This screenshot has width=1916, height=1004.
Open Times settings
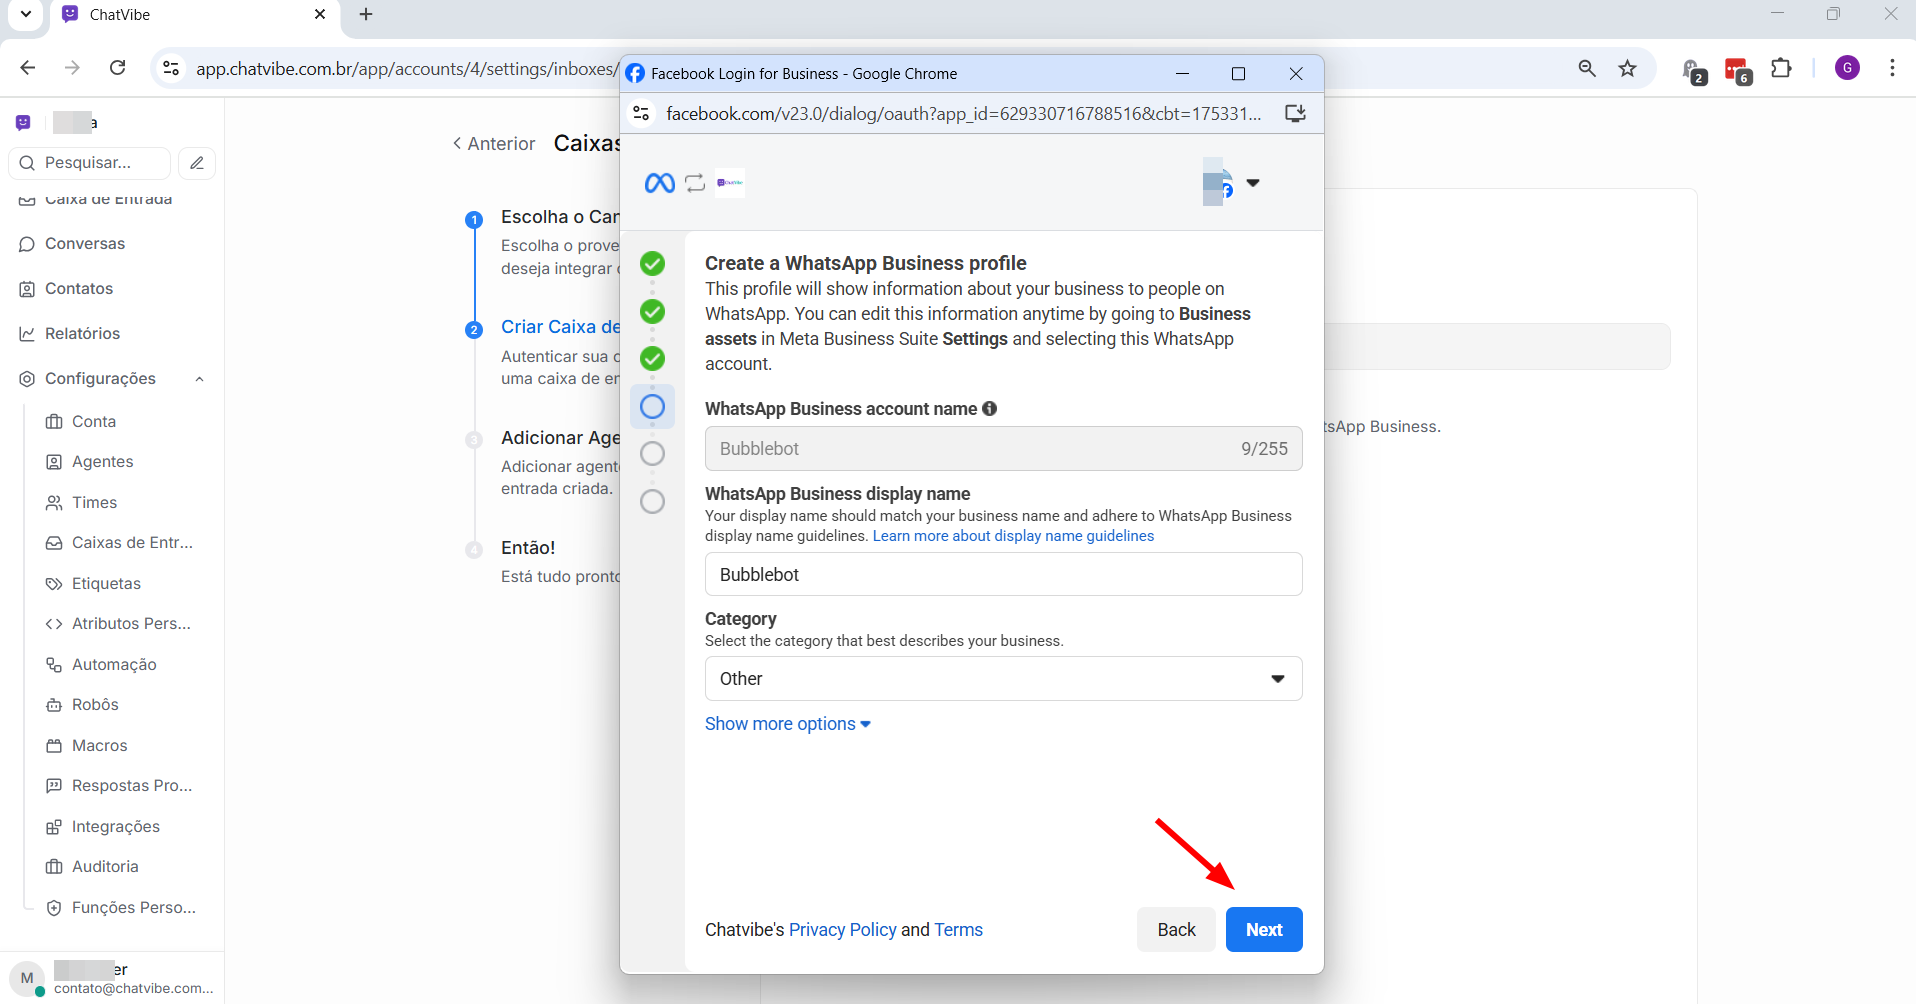94,502
